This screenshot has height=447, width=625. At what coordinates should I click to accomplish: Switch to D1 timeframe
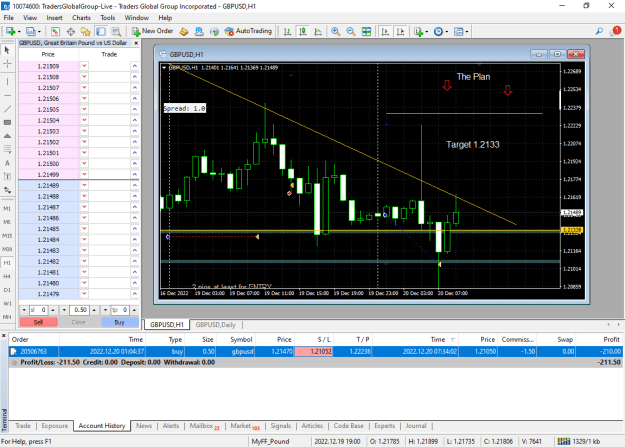point(7,290)
